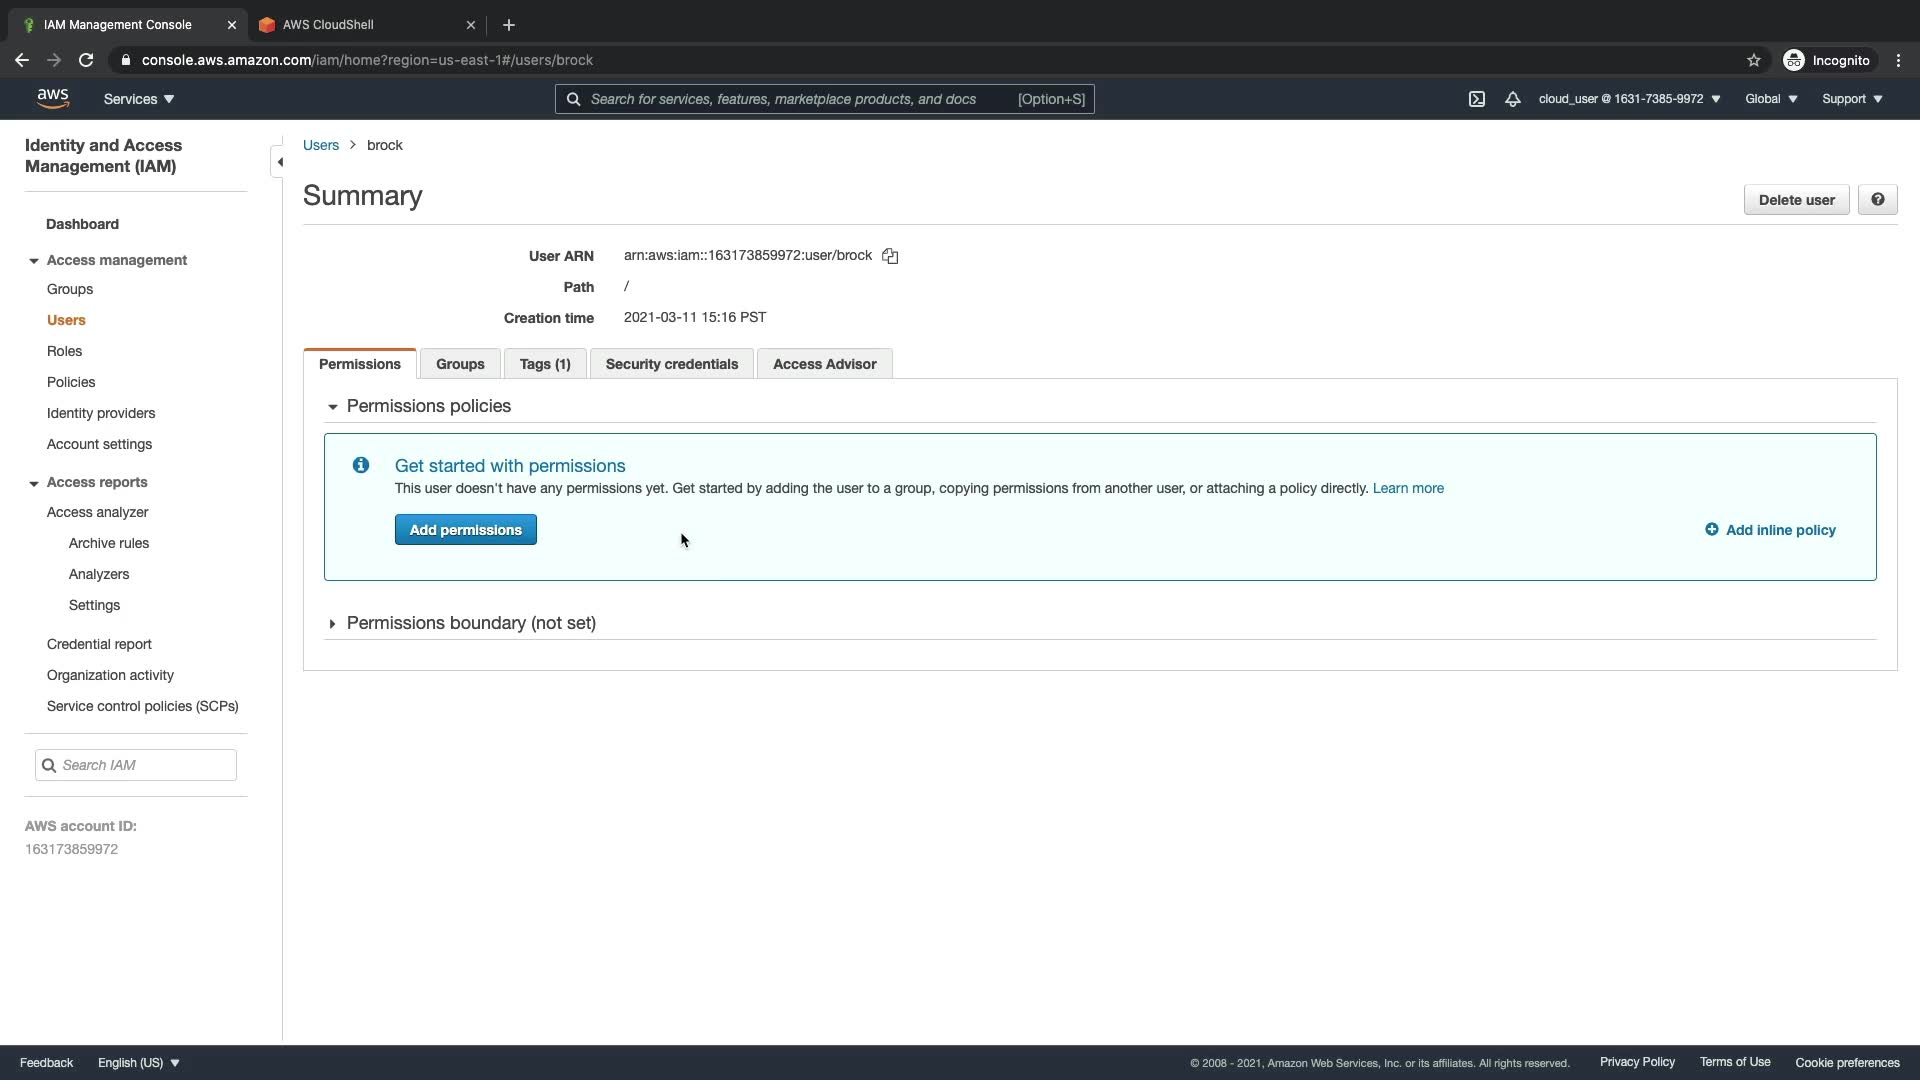This screenshot has width=1920, height=1080.
Task: Click the Delete user button
Action: tap(1796, 200)
